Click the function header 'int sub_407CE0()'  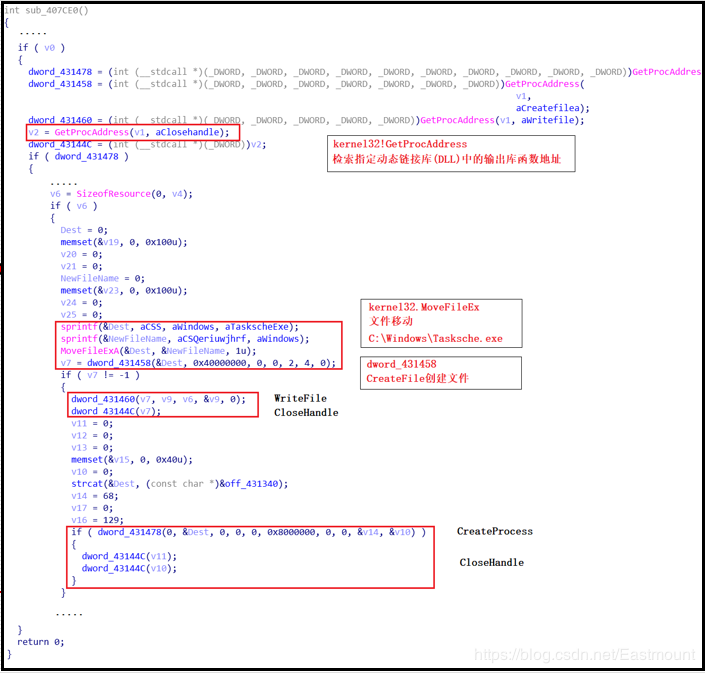pos(46,10)
